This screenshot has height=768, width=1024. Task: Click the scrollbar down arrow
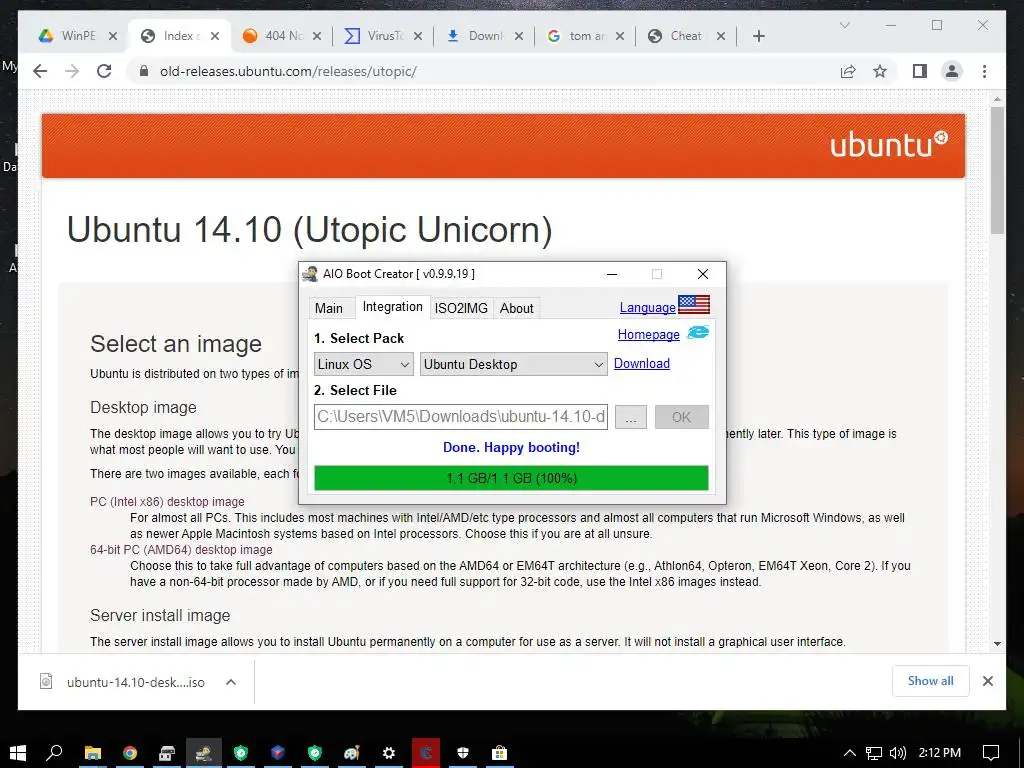click(997, 644)
